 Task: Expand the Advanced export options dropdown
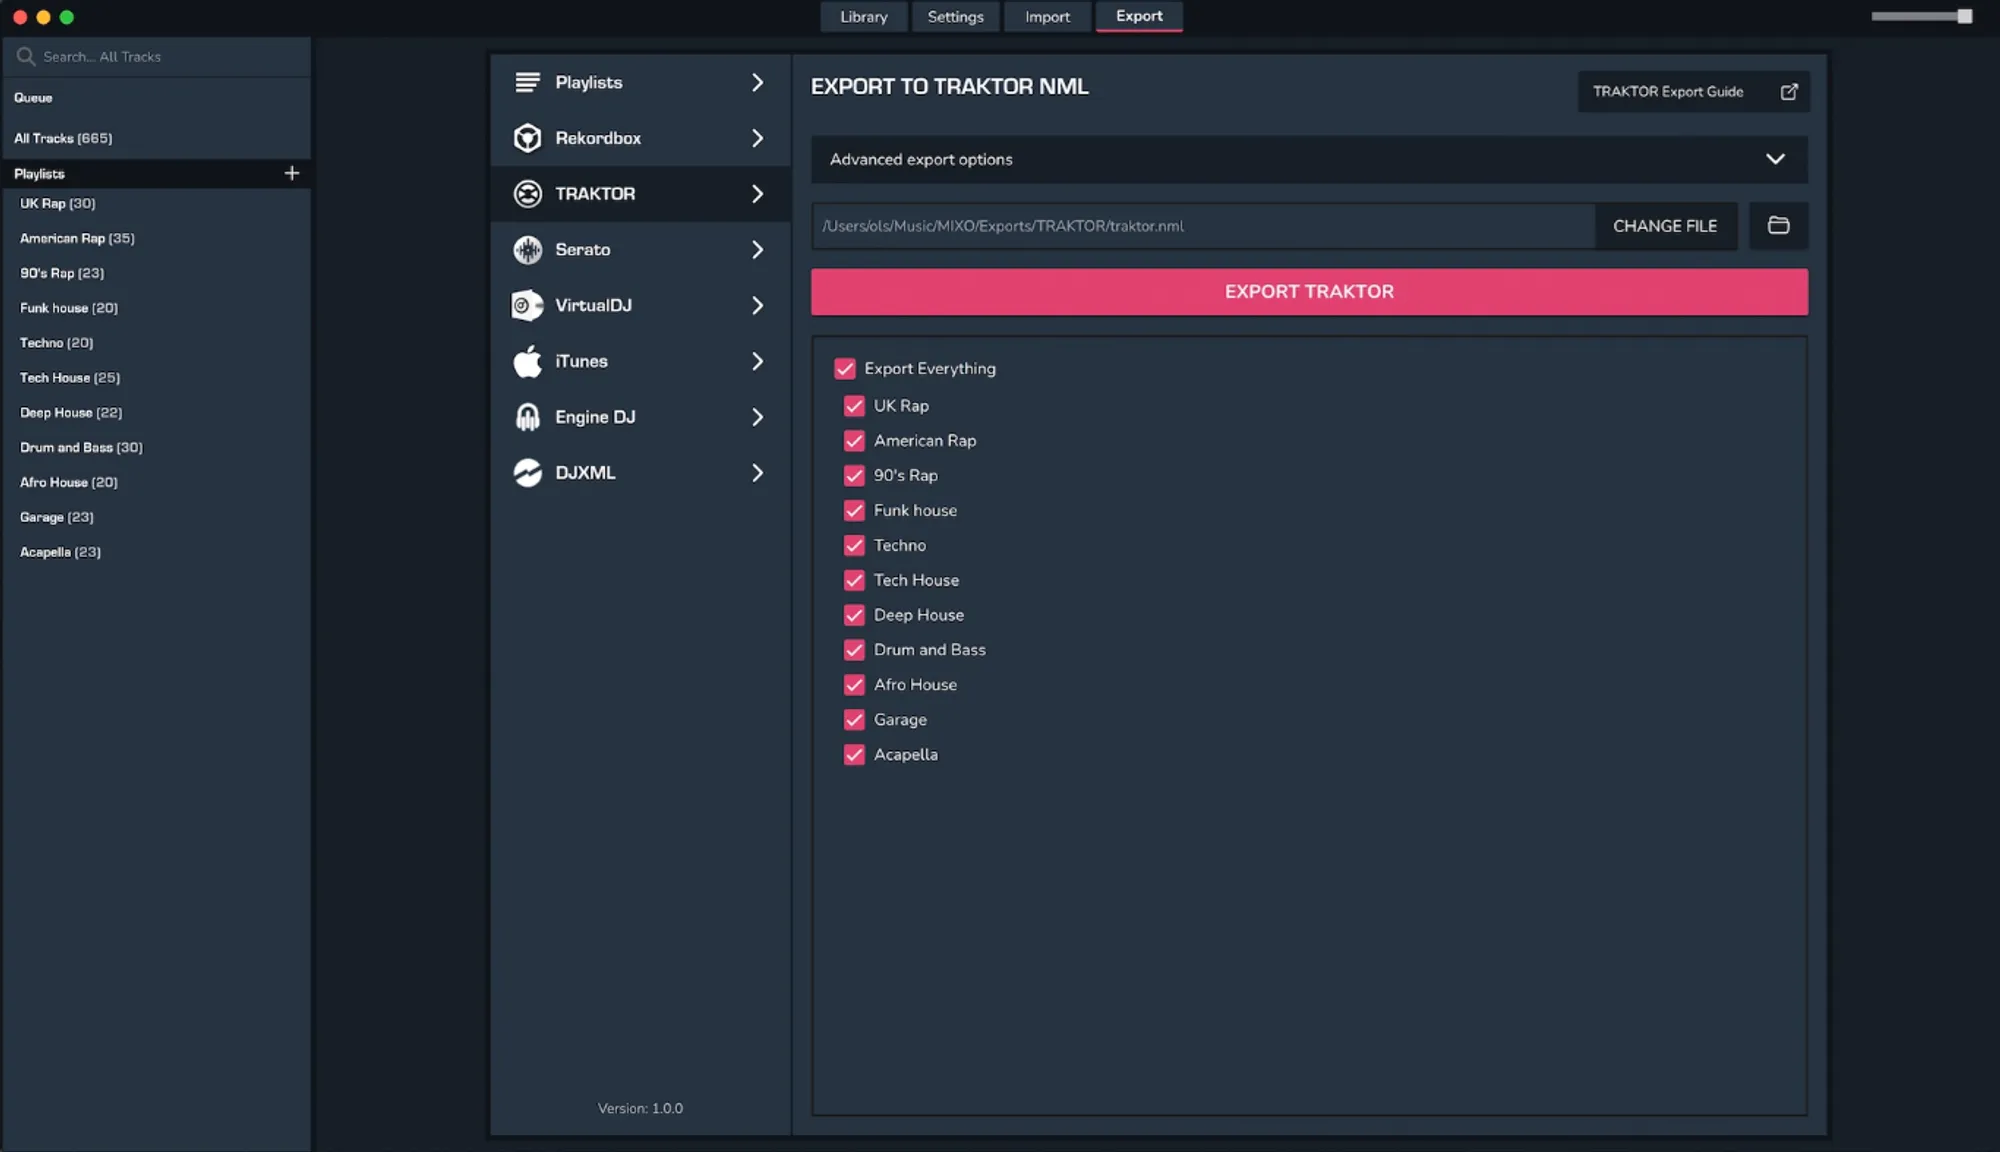click(x=1774, y=159)
